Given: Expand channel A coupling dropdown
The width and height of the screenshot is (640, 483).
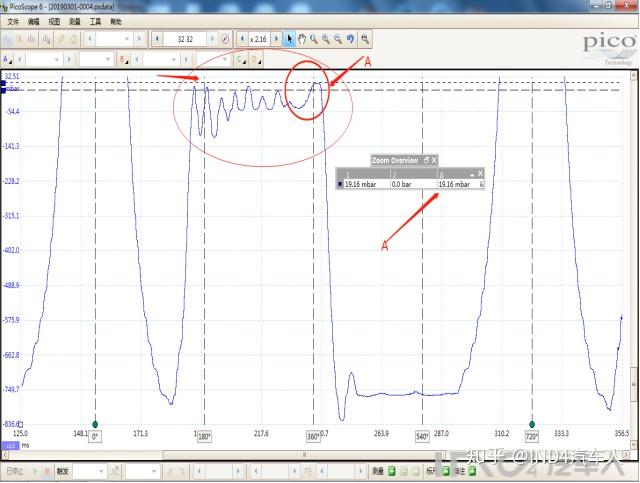Looking at the screenshot, I should coord(108,60).
